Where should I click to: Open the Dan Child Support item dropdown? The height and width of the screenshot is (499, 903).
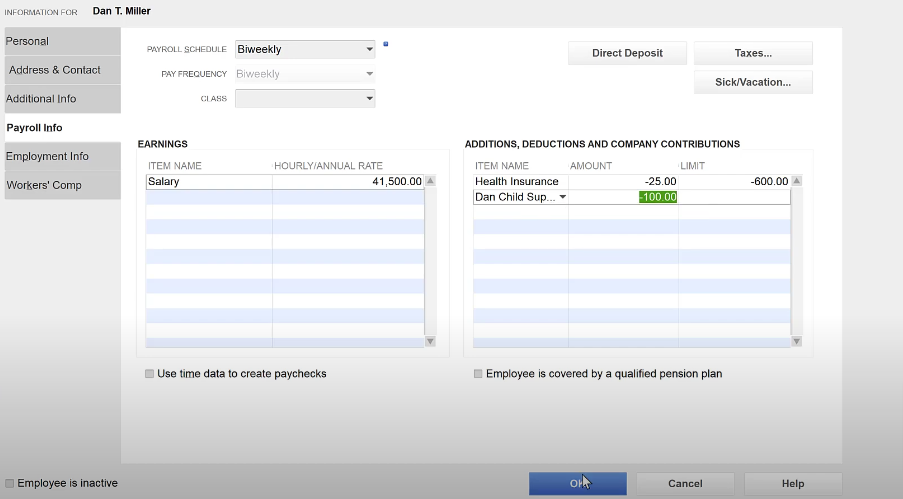(x=562, y=197)
